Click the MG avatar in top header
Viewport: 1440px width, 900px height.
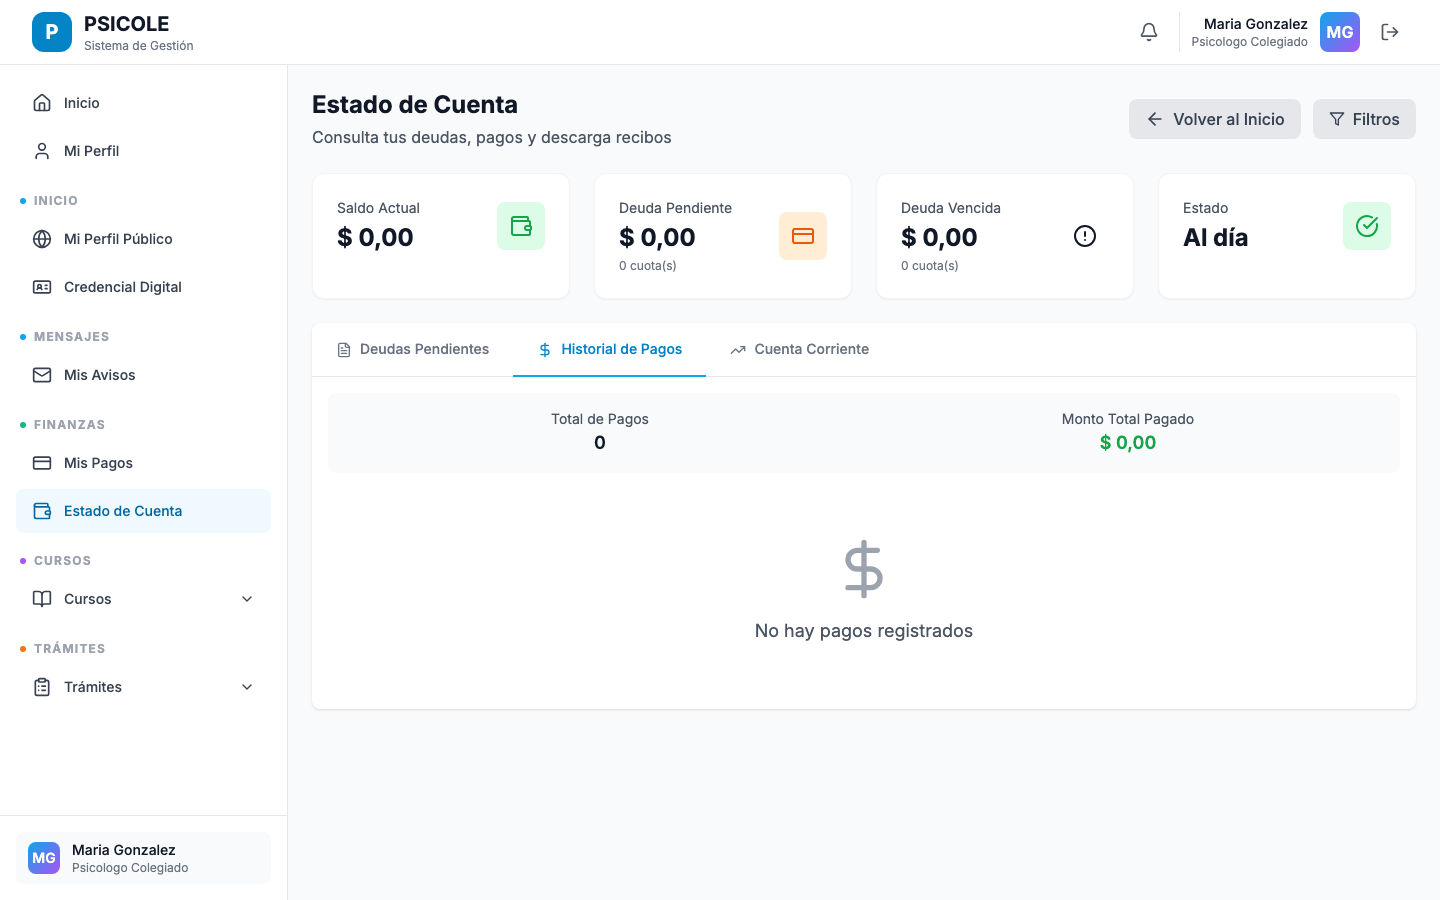(x=1340, y=32)
